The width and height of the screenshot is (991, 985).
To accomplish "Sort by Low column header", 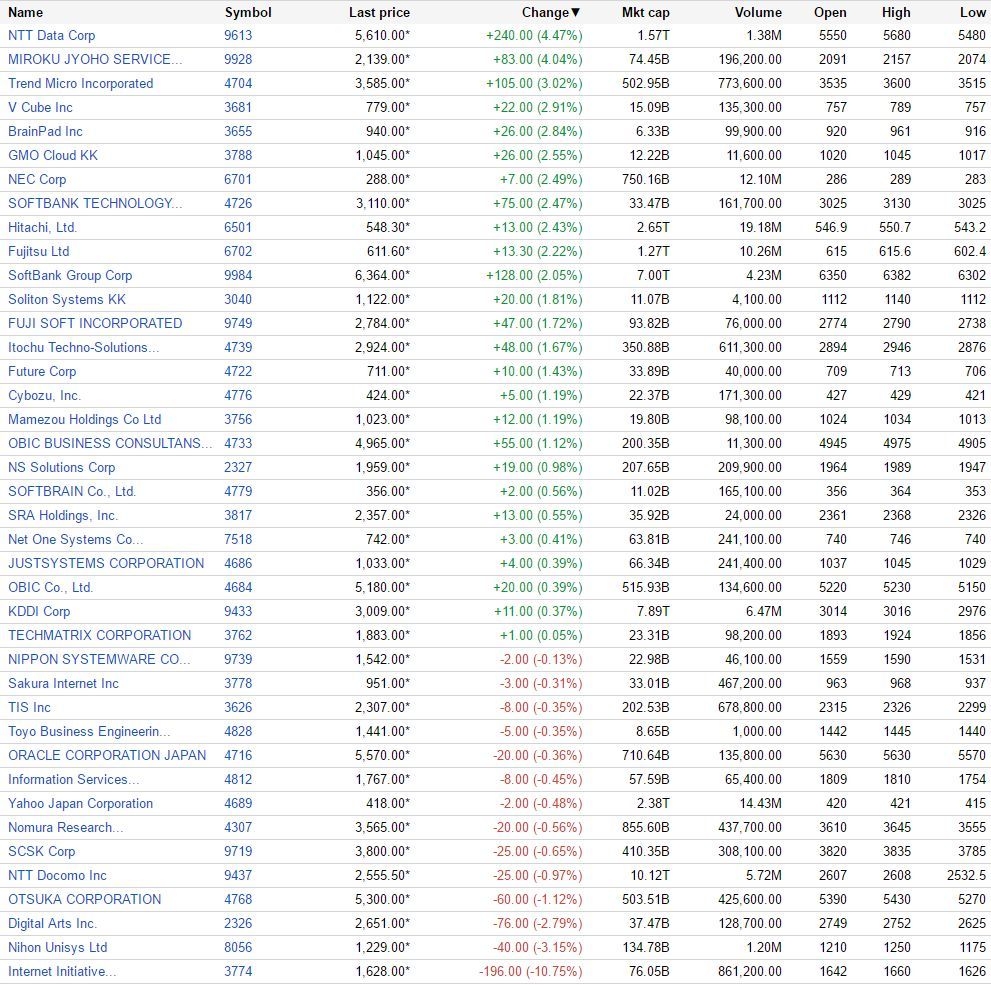I will click(973, 12).
